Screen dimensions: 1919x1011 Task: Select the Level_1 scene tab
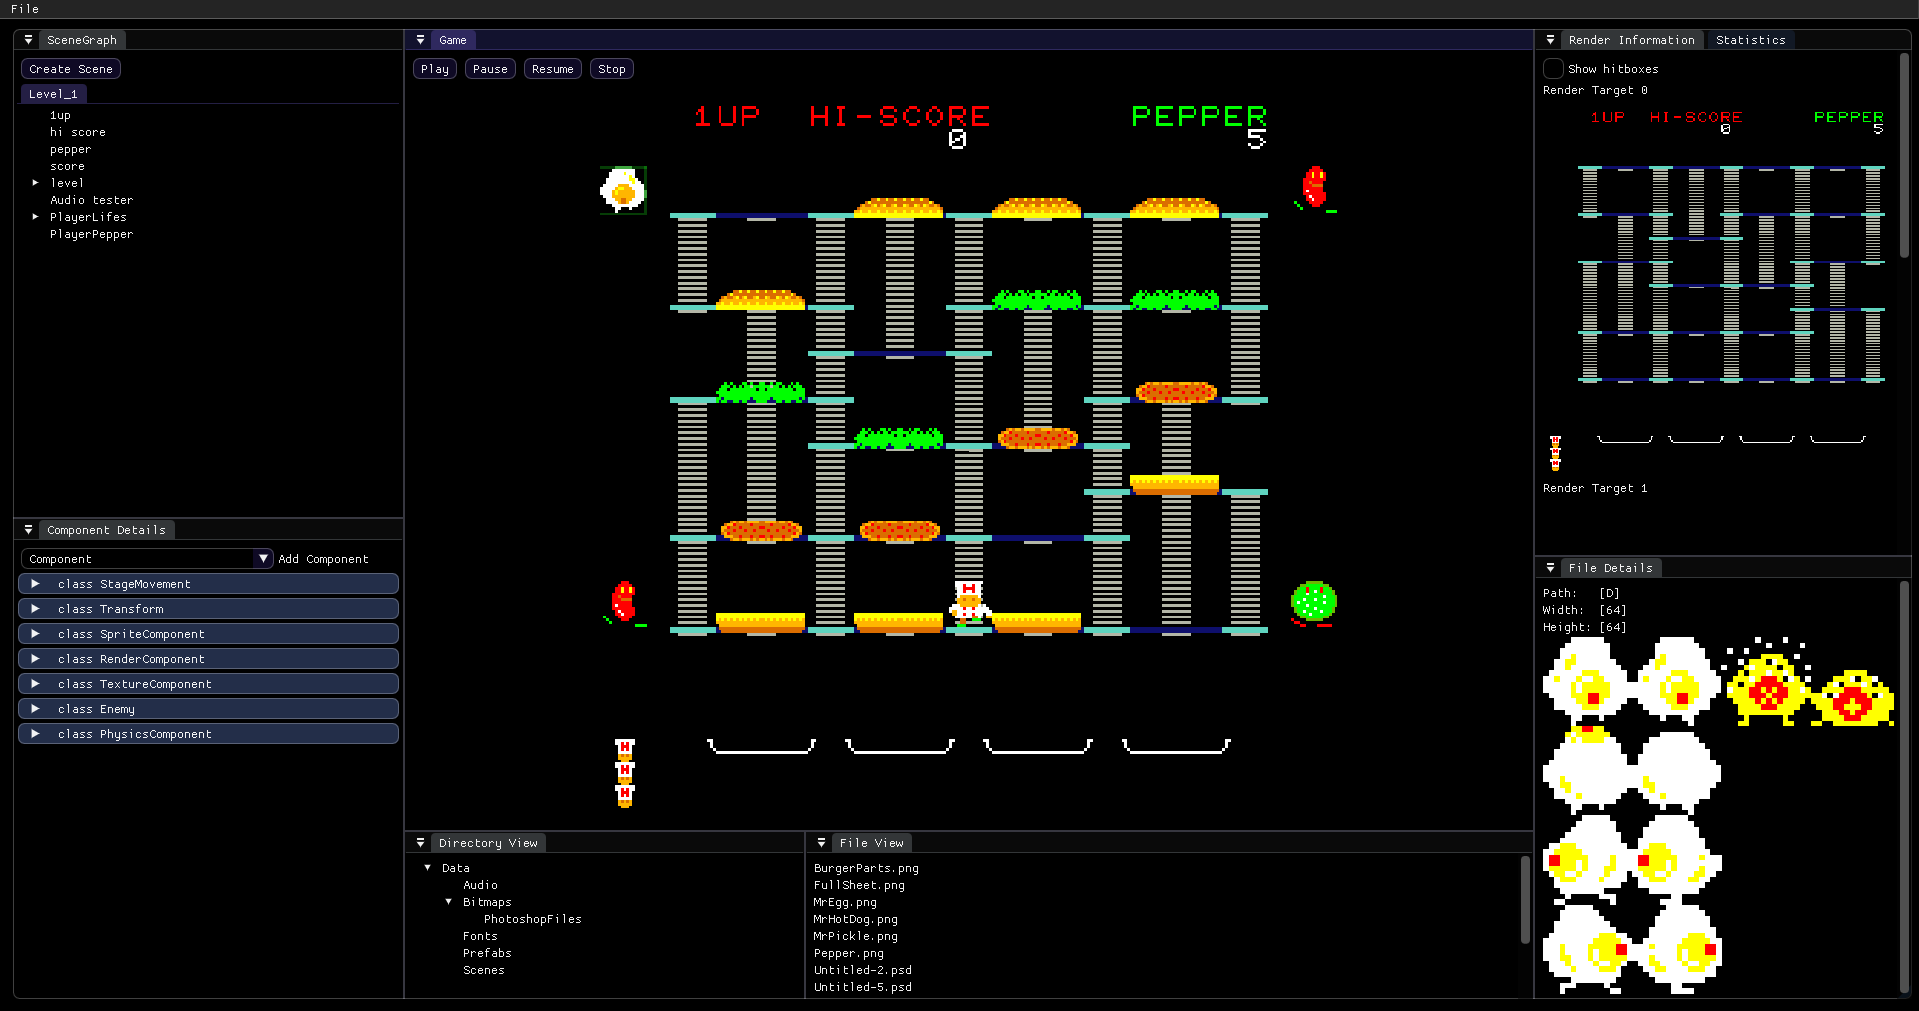(53, 93)
